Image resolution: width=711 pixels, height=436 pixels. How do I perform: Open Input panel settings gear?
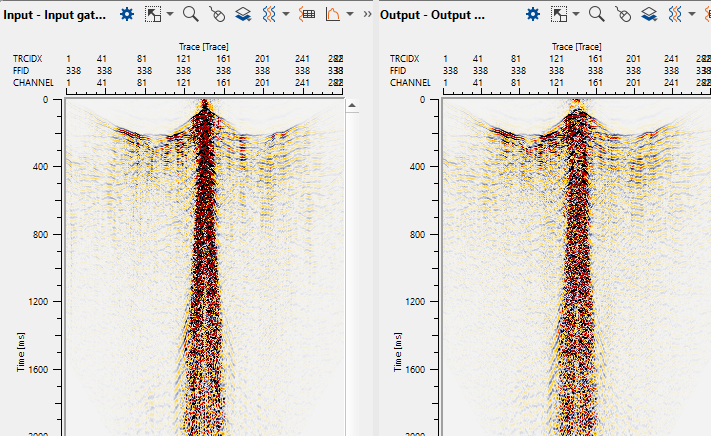click(127, 14)
